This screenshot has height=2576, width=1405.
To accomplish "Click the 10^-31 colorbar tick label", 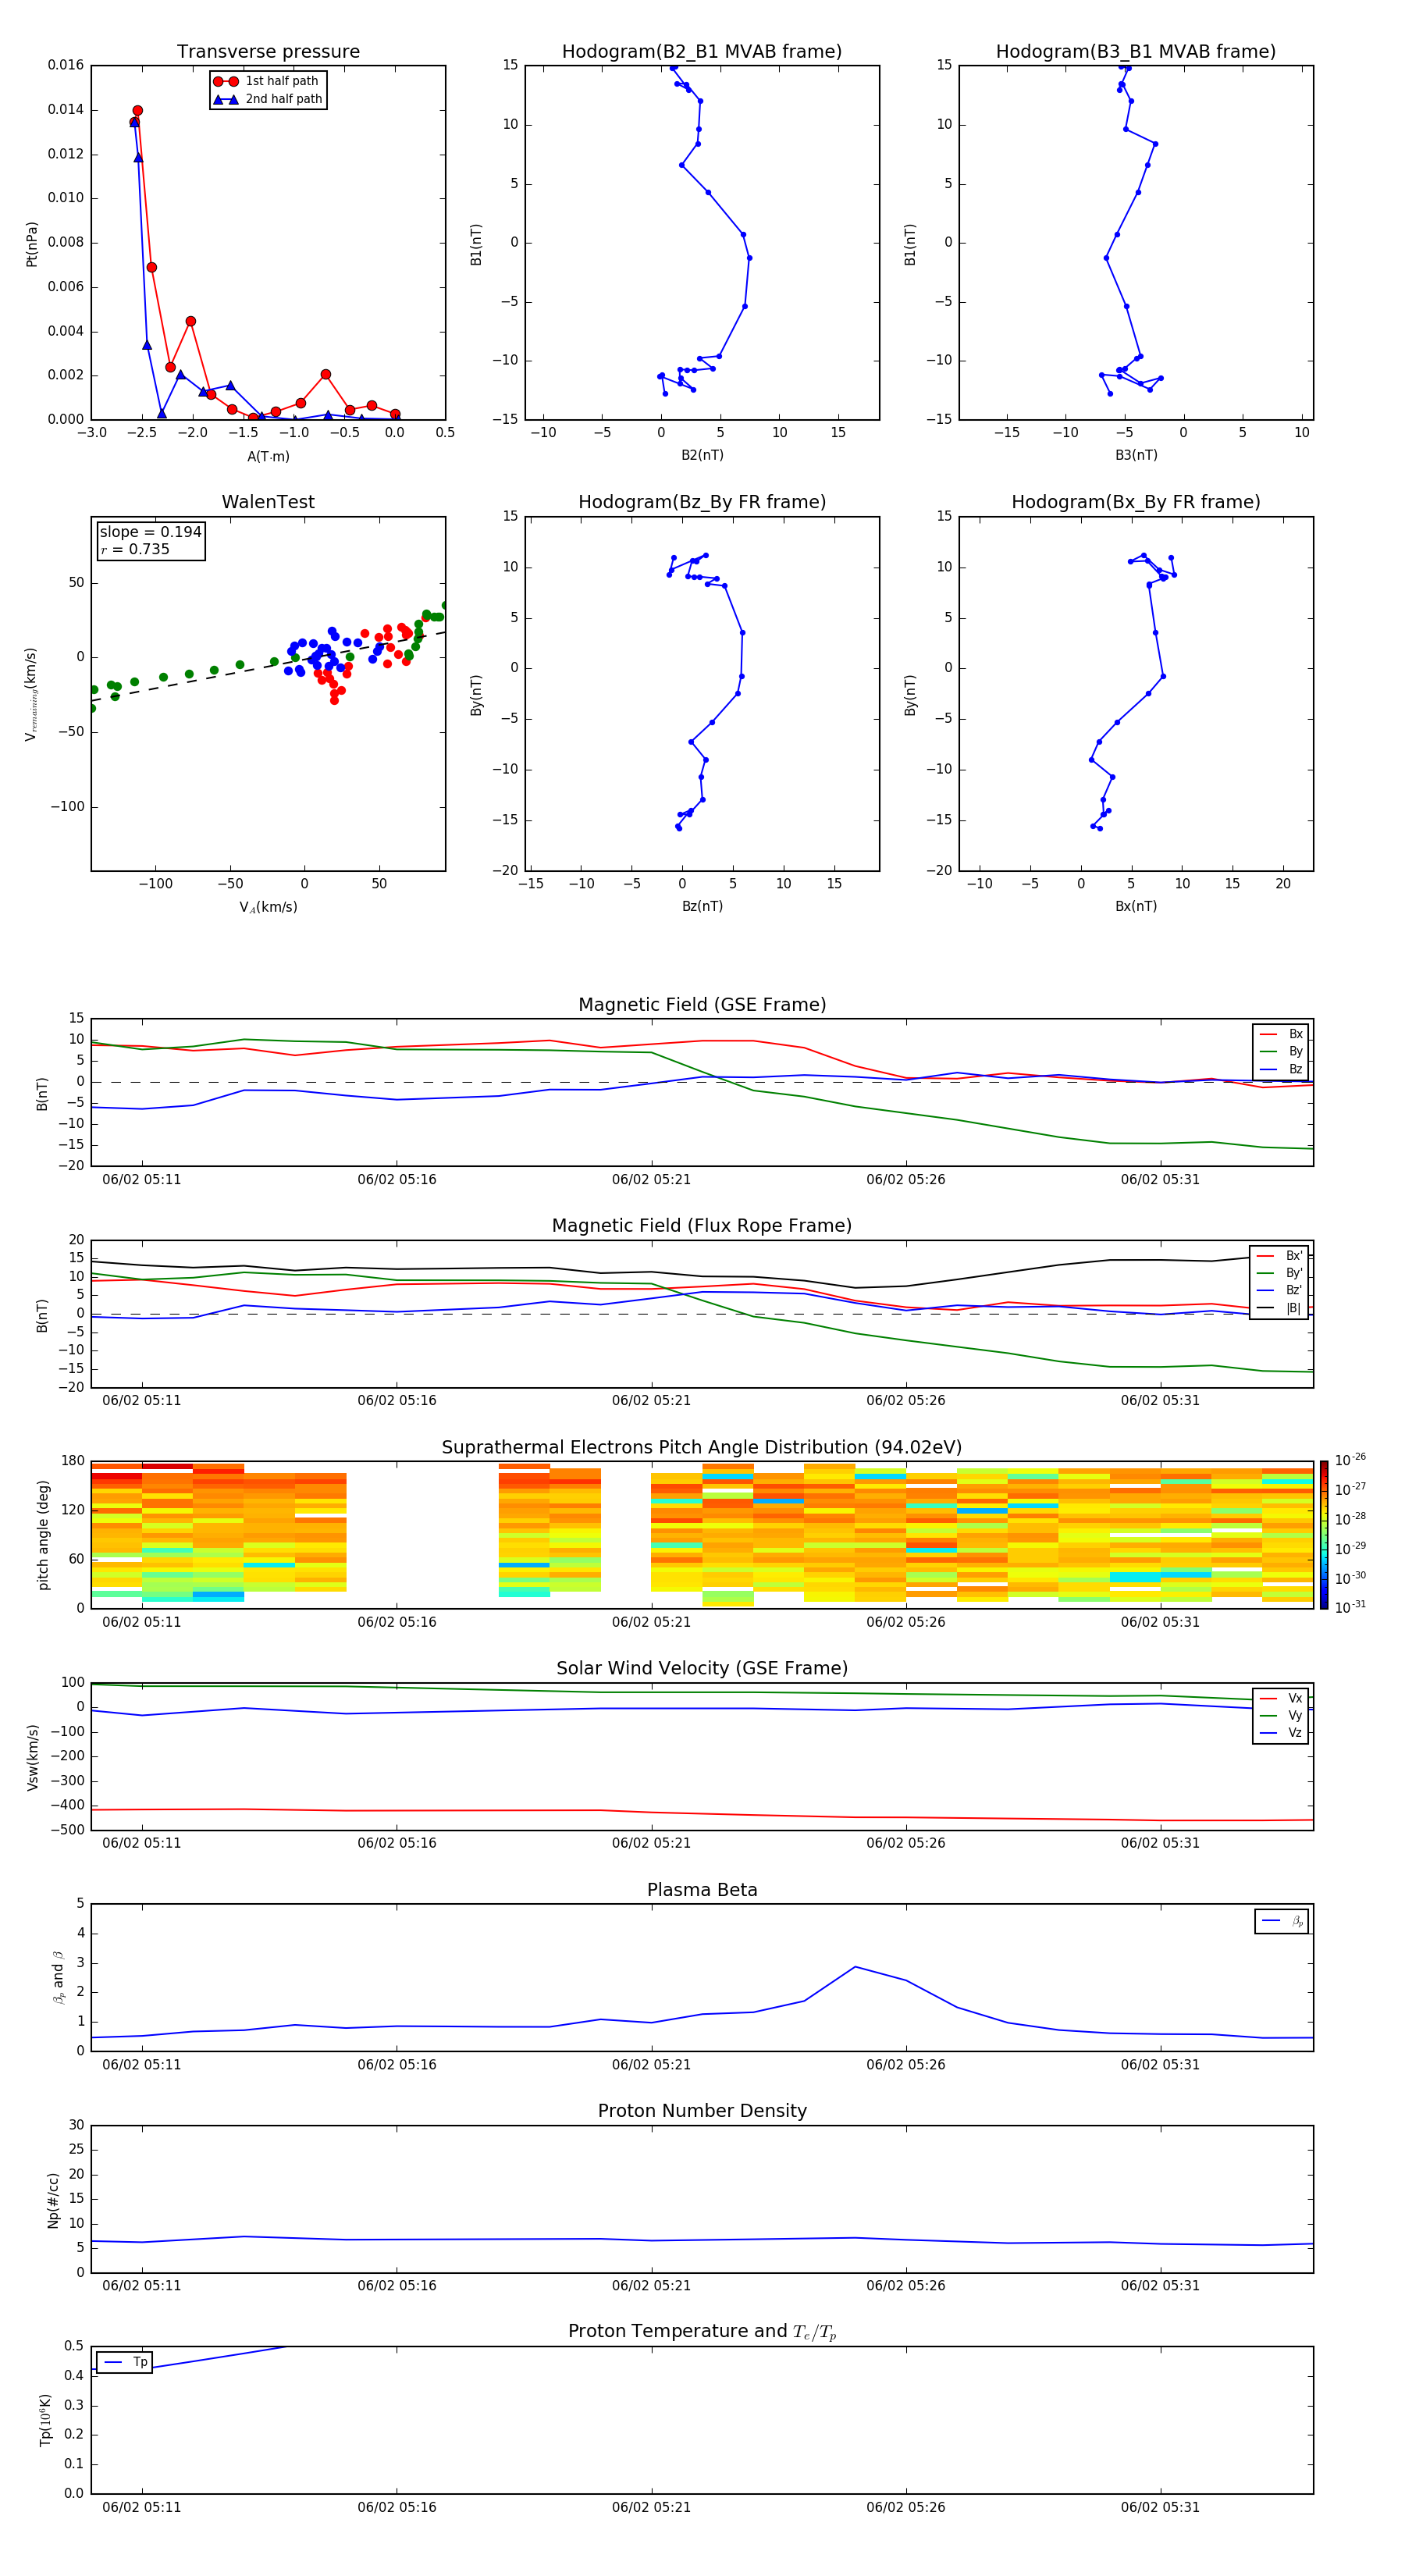I will coord(1350,1607).
